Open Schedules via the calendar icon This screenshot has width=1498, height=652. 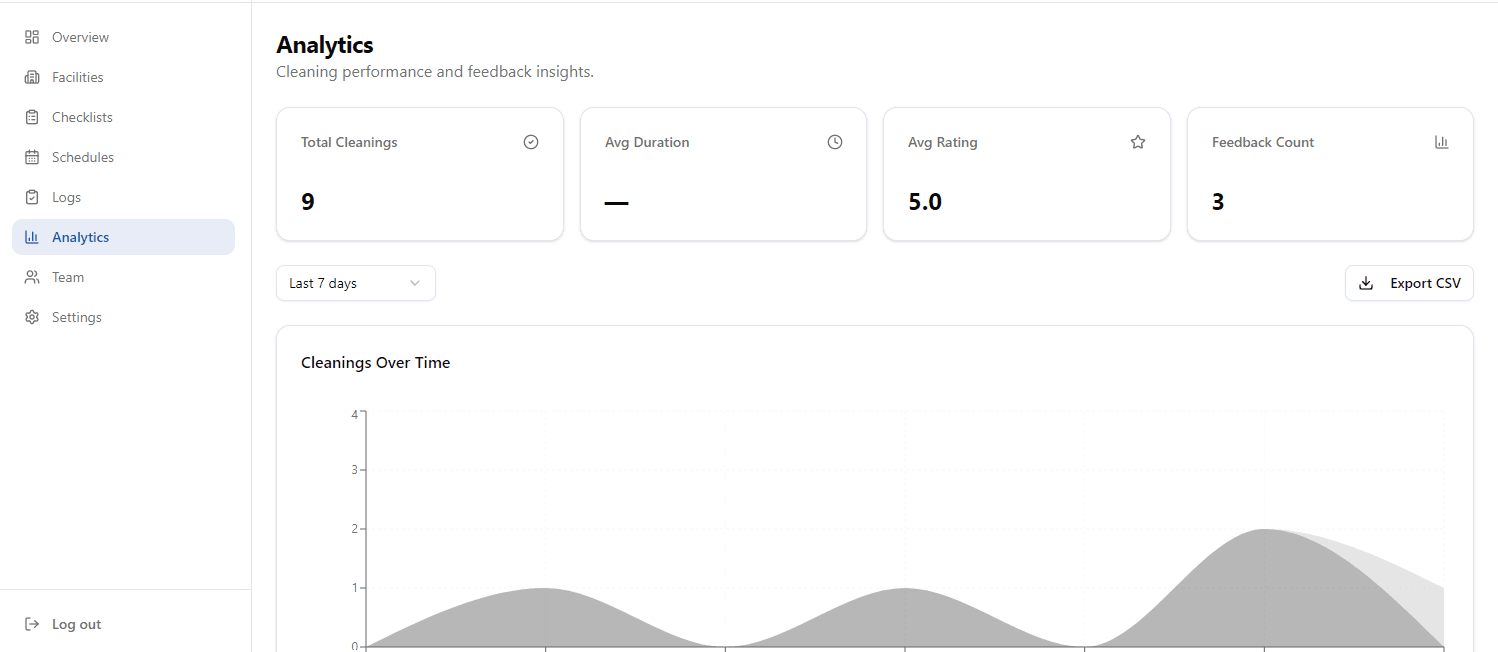point(30,156)
